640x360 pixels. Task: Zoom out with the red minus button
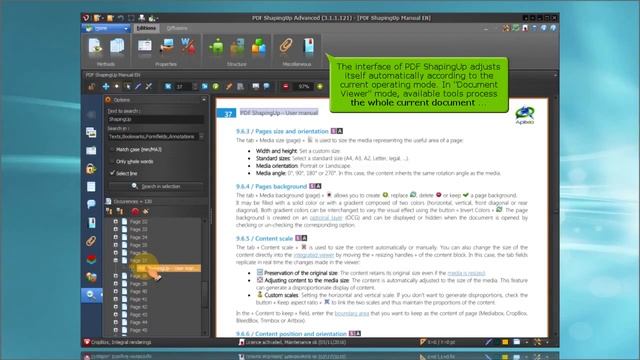click(x=285, y=87)
